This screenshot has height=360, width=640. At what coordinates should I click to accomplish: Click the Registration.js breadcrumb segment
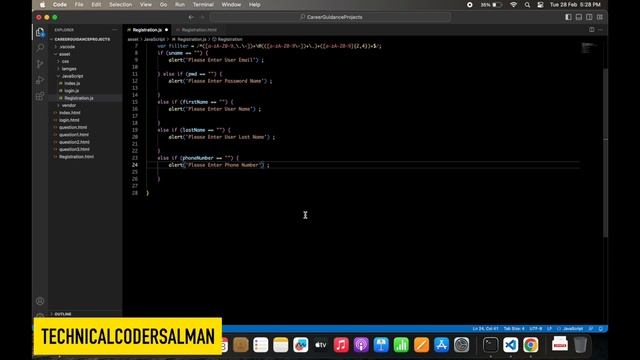(191, 39)
